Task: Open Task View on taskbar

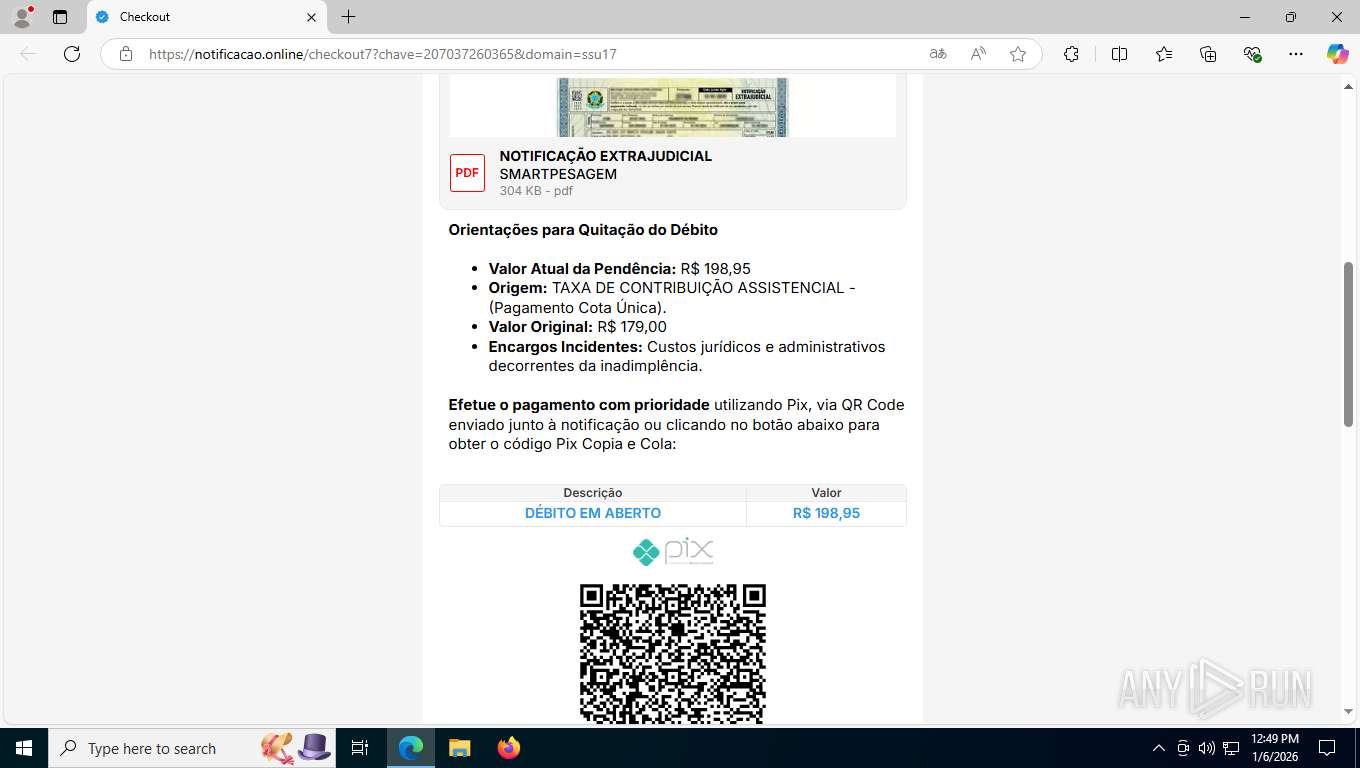Action: tap(361, 748)
